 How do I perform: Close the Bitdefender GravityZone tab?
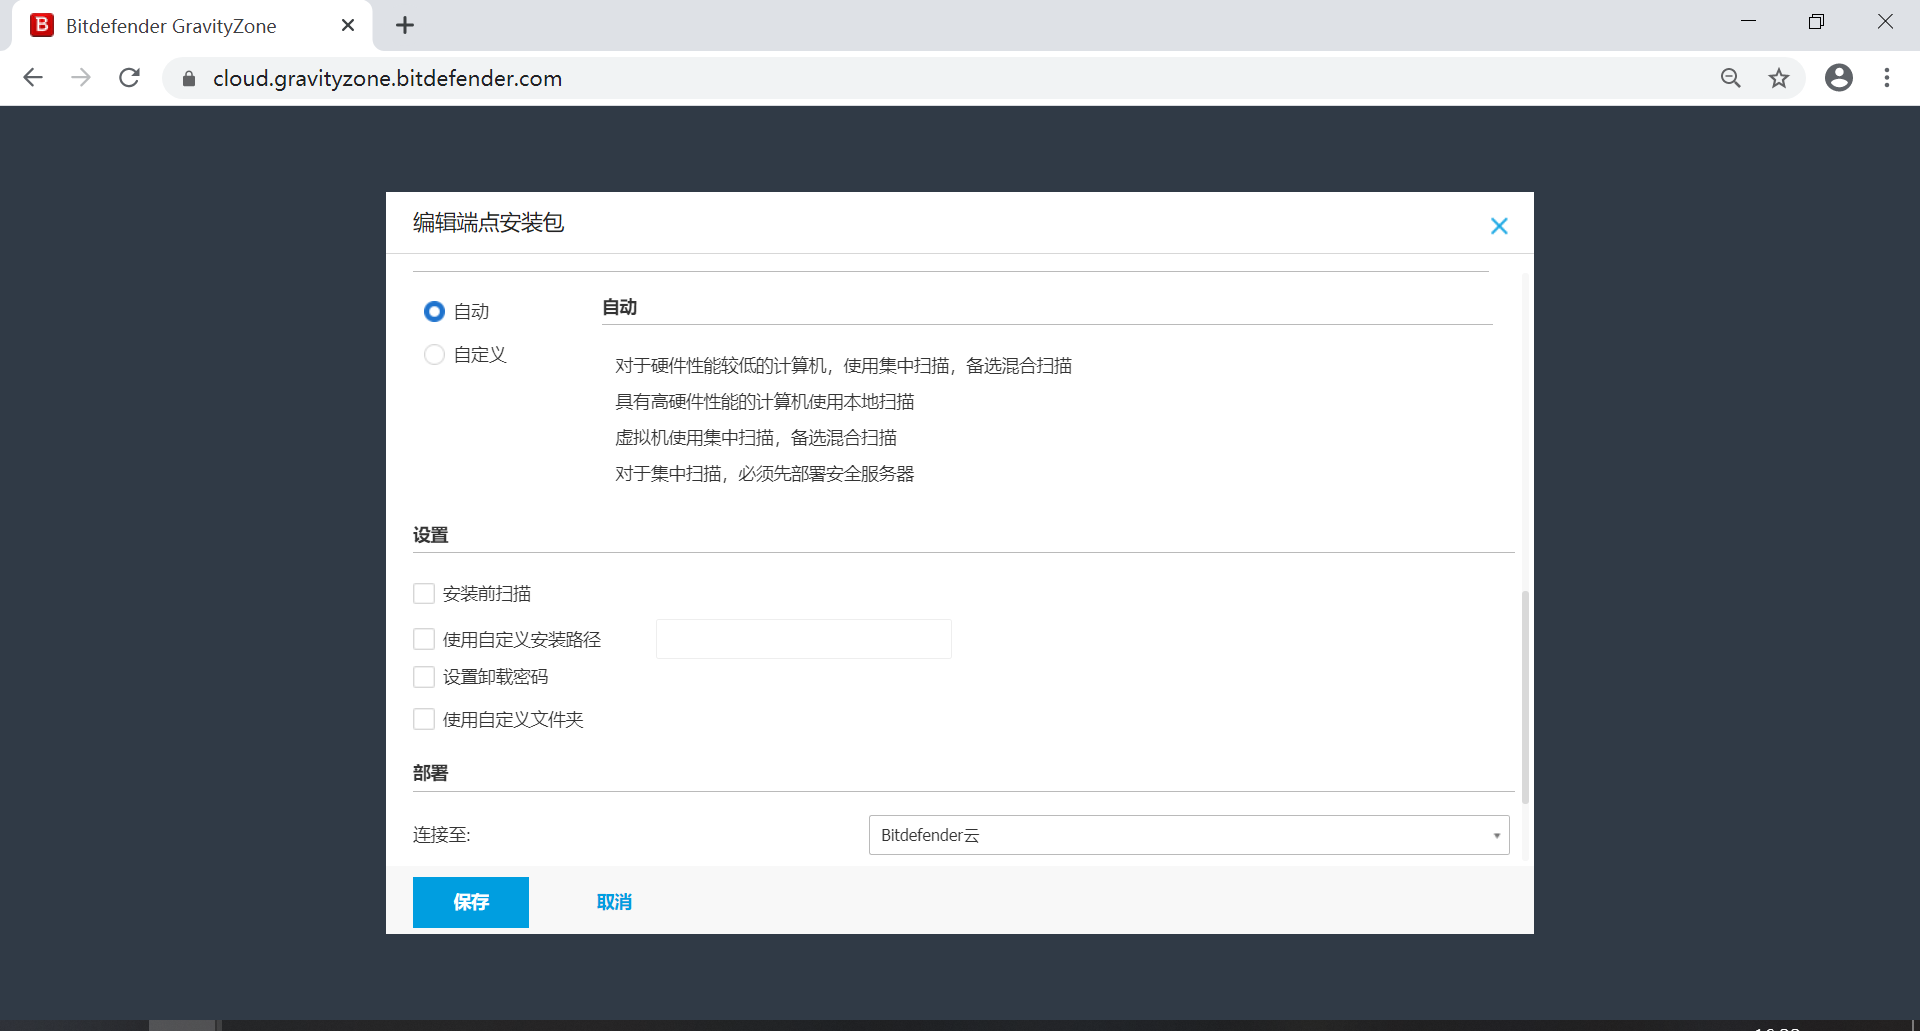point(347,26)
